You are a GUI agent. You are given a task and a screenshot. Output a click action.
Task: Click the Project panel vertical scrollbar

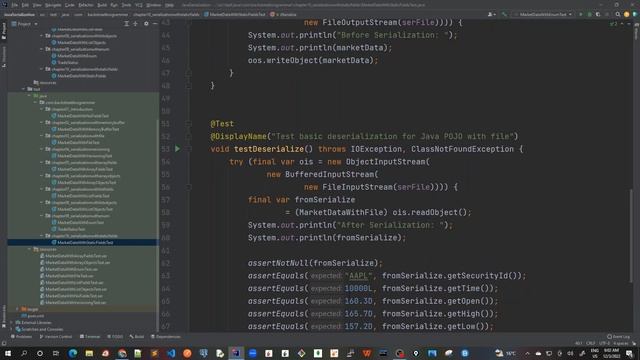click(158, 224)
